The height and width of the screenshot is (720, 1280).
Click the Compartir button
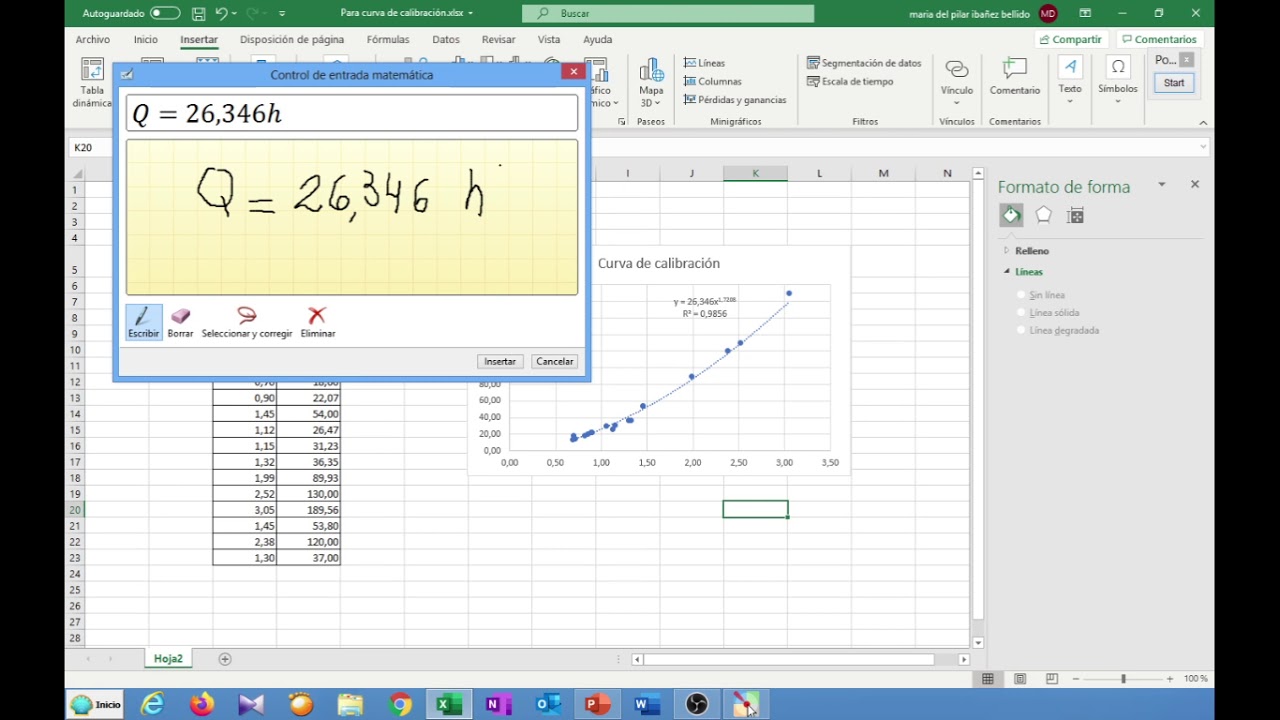[1071, 39]
